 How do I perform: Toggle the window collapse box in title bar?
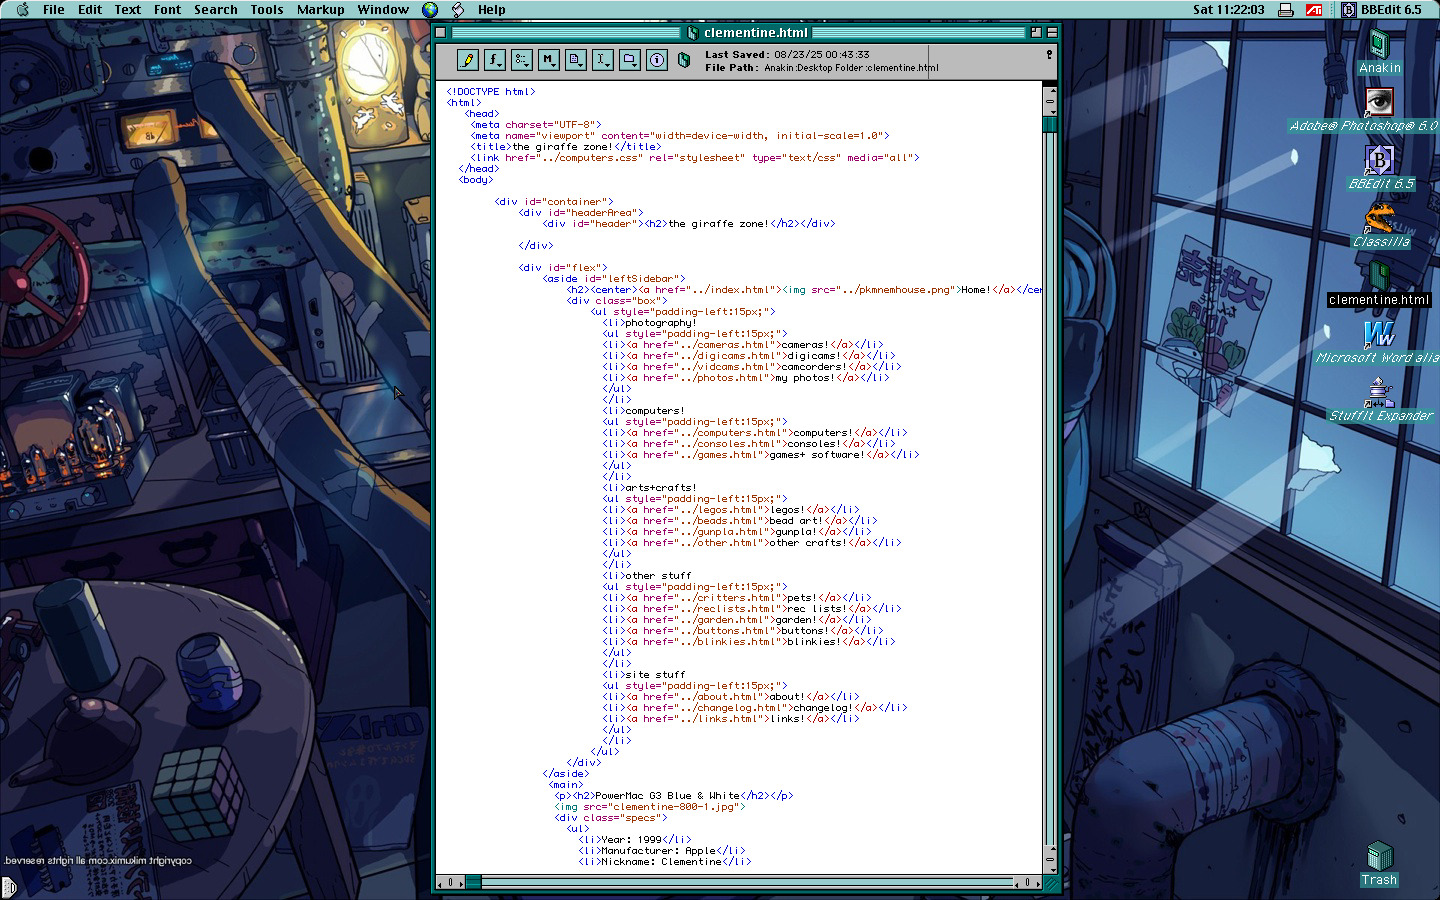[1052, 32]
